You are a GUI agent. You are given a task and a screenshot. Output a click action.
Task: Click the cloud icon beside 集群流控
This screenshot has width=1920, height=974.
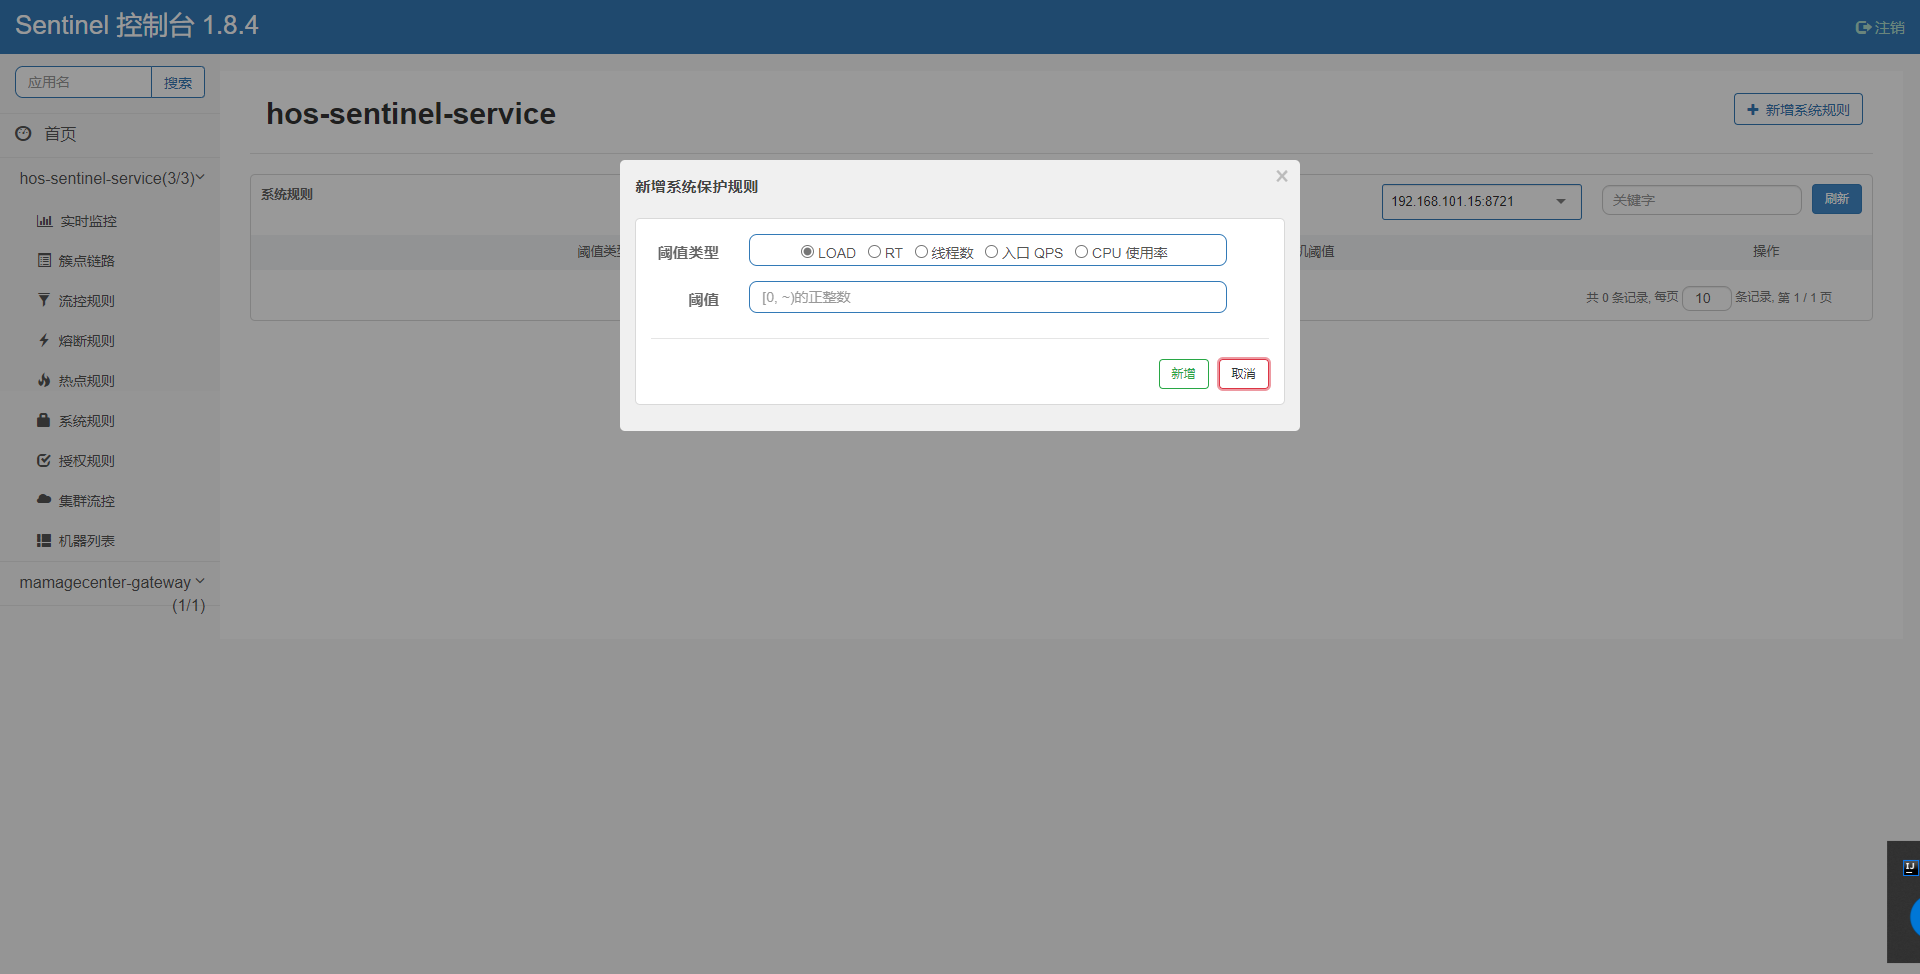click(x=44, y=499)
